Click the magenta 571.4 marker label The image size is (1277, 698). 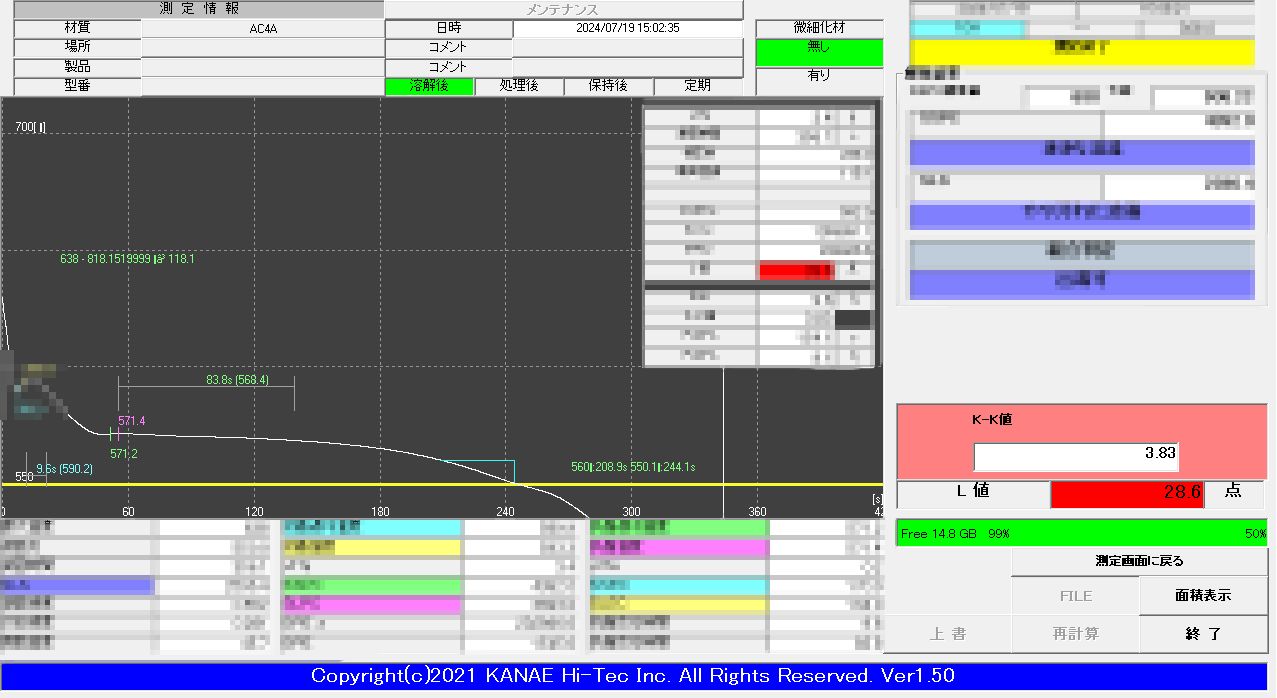[132, 421]
